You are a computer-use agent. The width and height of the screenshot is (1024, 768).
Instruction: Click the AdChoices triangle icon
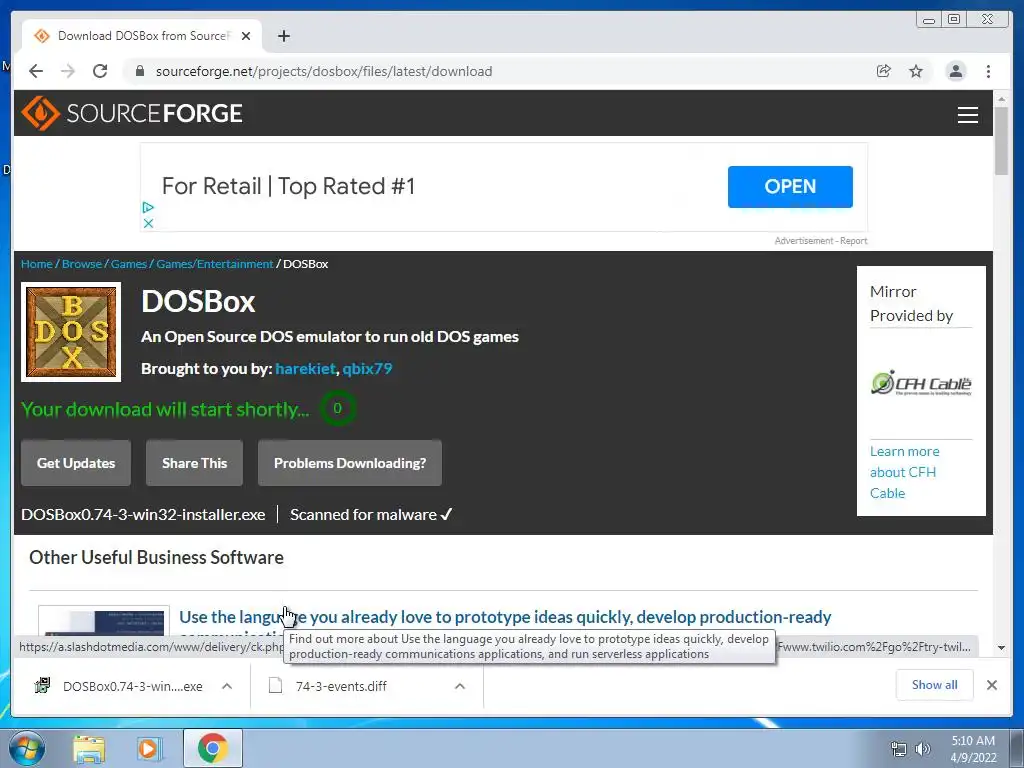(x=148, y=207)
